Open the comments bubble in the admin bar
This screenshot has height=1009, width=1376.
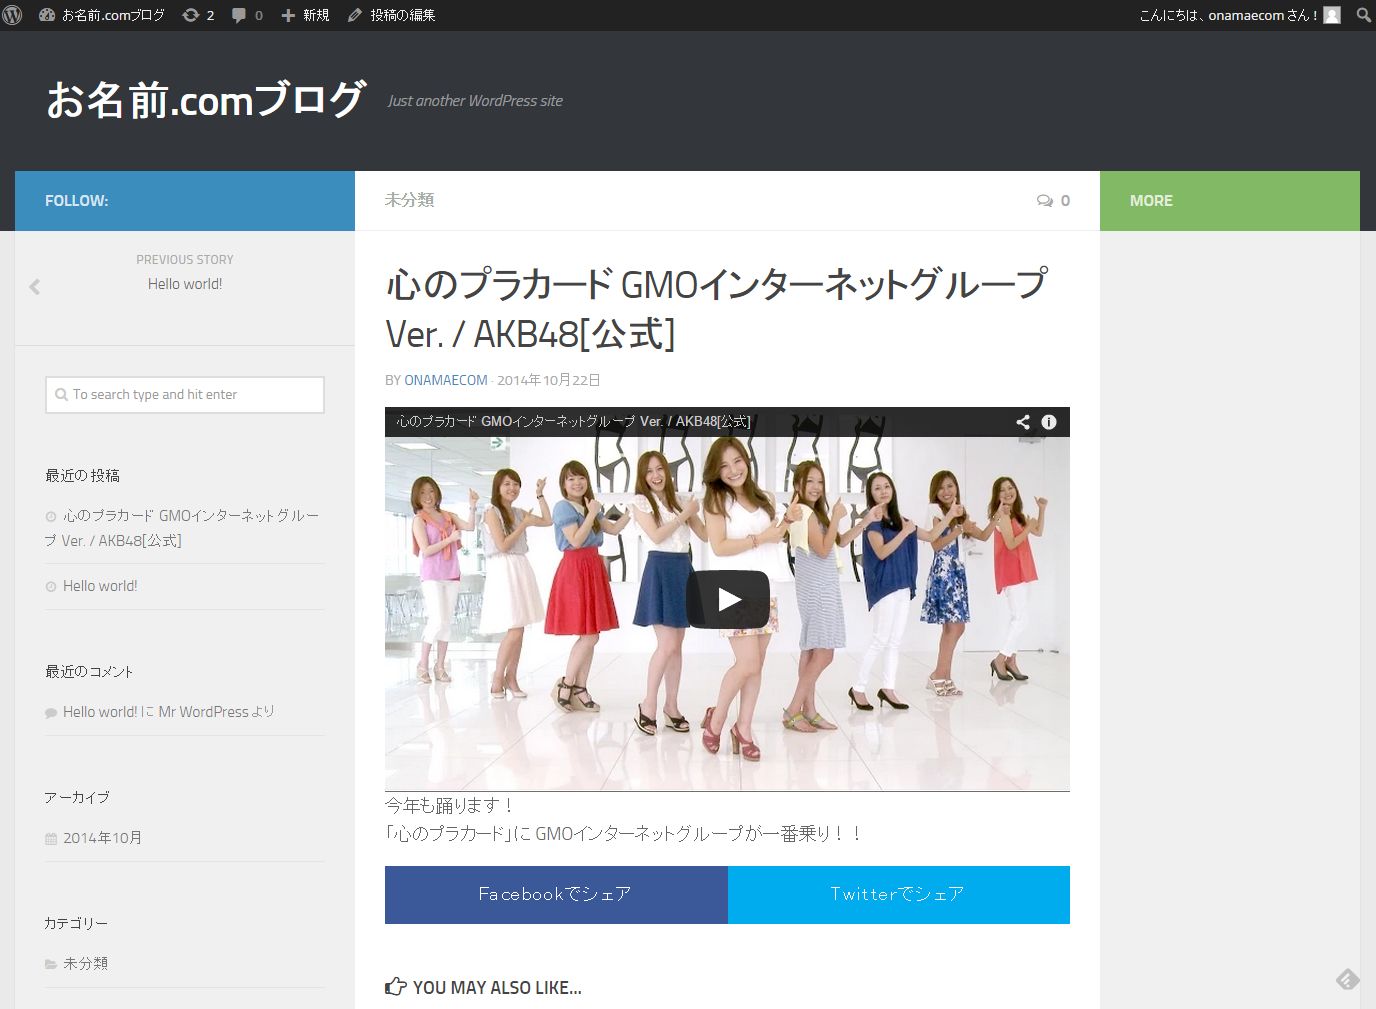[247, 15]
